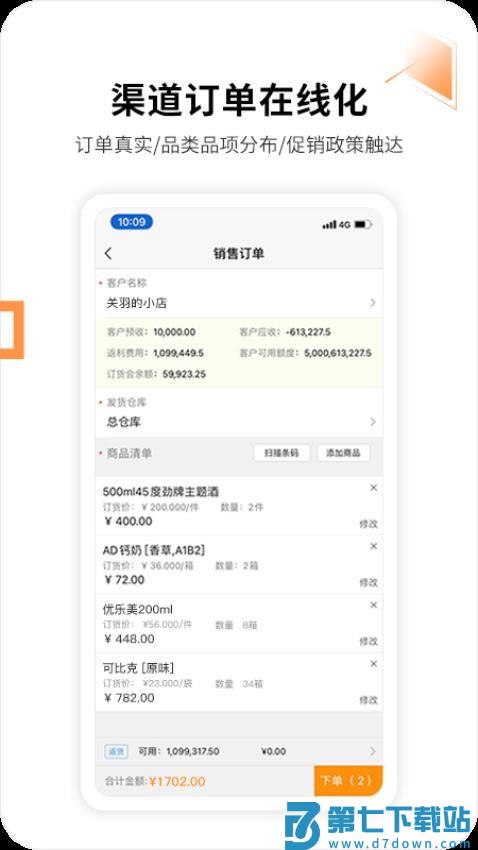Remove 优乐美200ml item with its X icon
Image resolution: width=478 pixels, height=850 pixels.
point(373,605)
